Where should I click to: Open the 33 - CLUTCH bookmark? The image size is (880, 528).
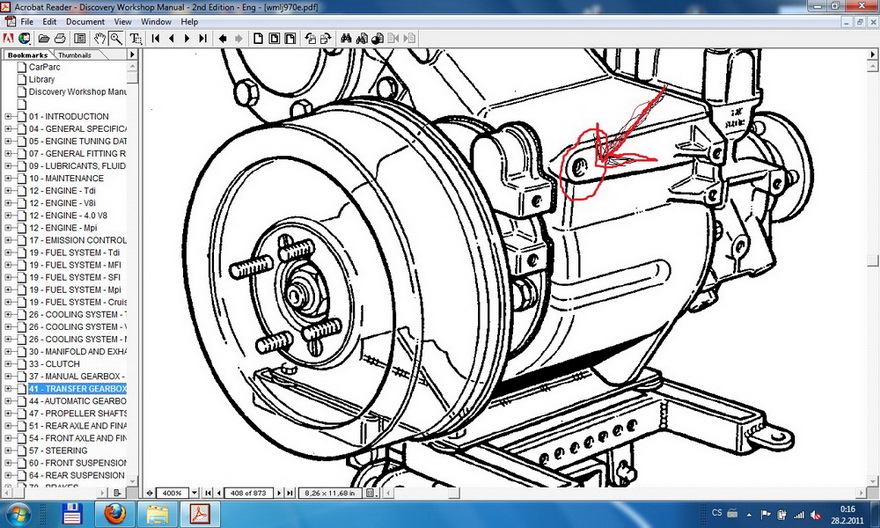54,364
